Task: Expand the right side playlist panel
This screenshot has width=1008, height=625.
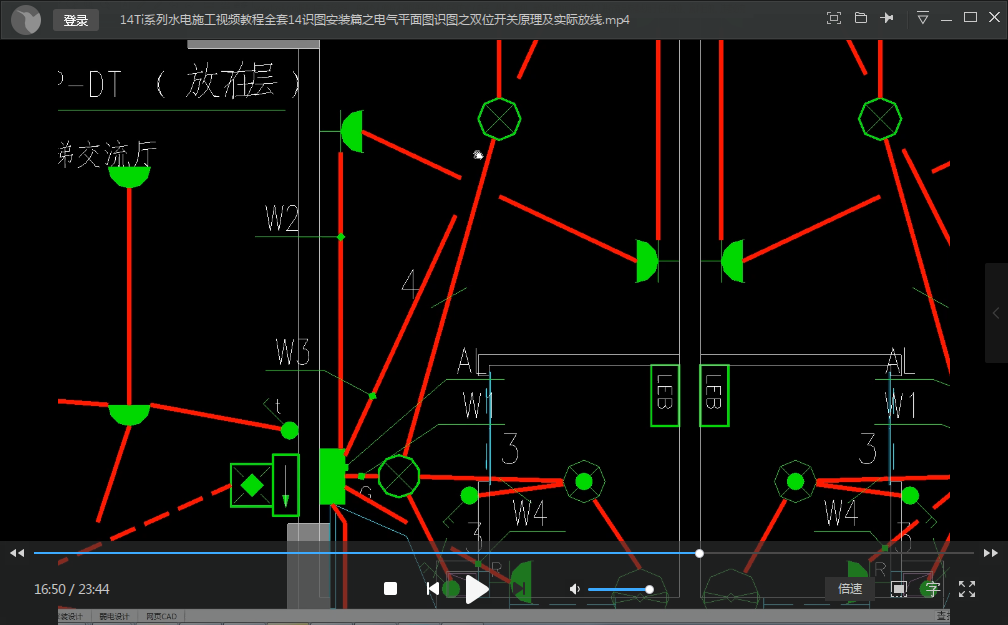Action: pos(996,313)
